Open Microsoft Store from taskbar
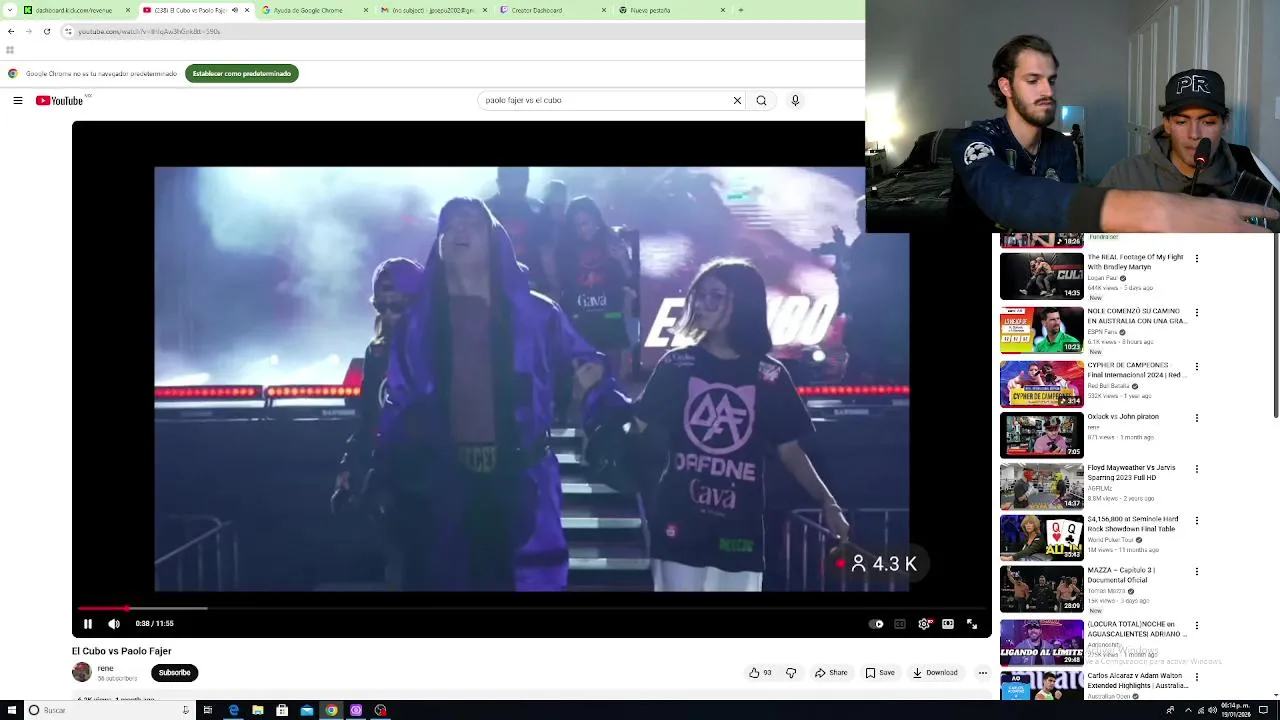This screenshot has height=720, width=1280. [282, 710]
